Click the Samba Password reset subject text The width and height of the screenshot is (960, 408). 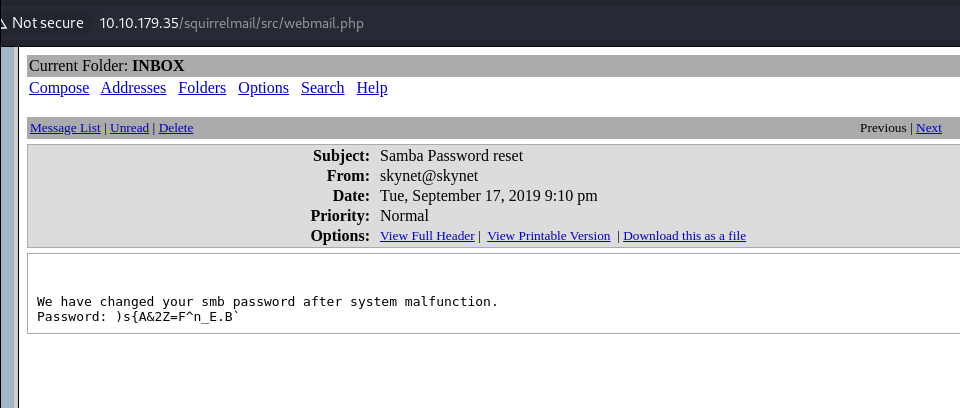pyautogui.click(x=451, y=156)
